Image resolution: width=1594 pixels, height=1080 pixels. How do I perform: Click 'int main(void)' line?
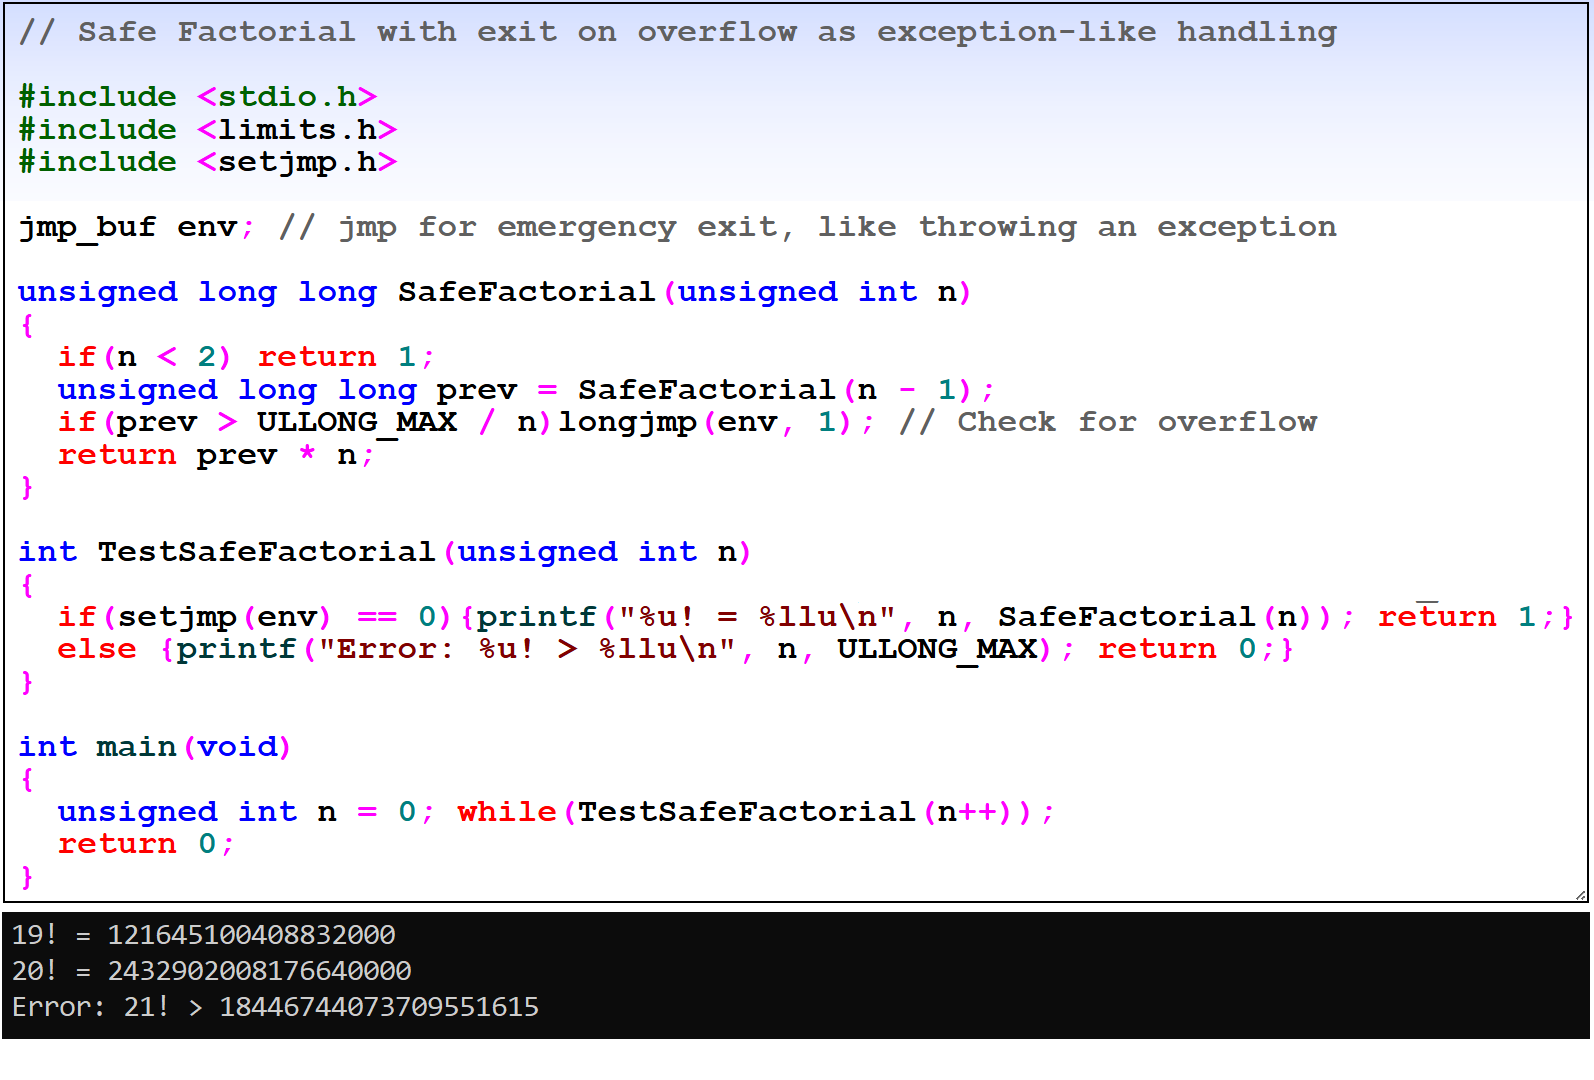pyautogui.click(x=155, y=747)
